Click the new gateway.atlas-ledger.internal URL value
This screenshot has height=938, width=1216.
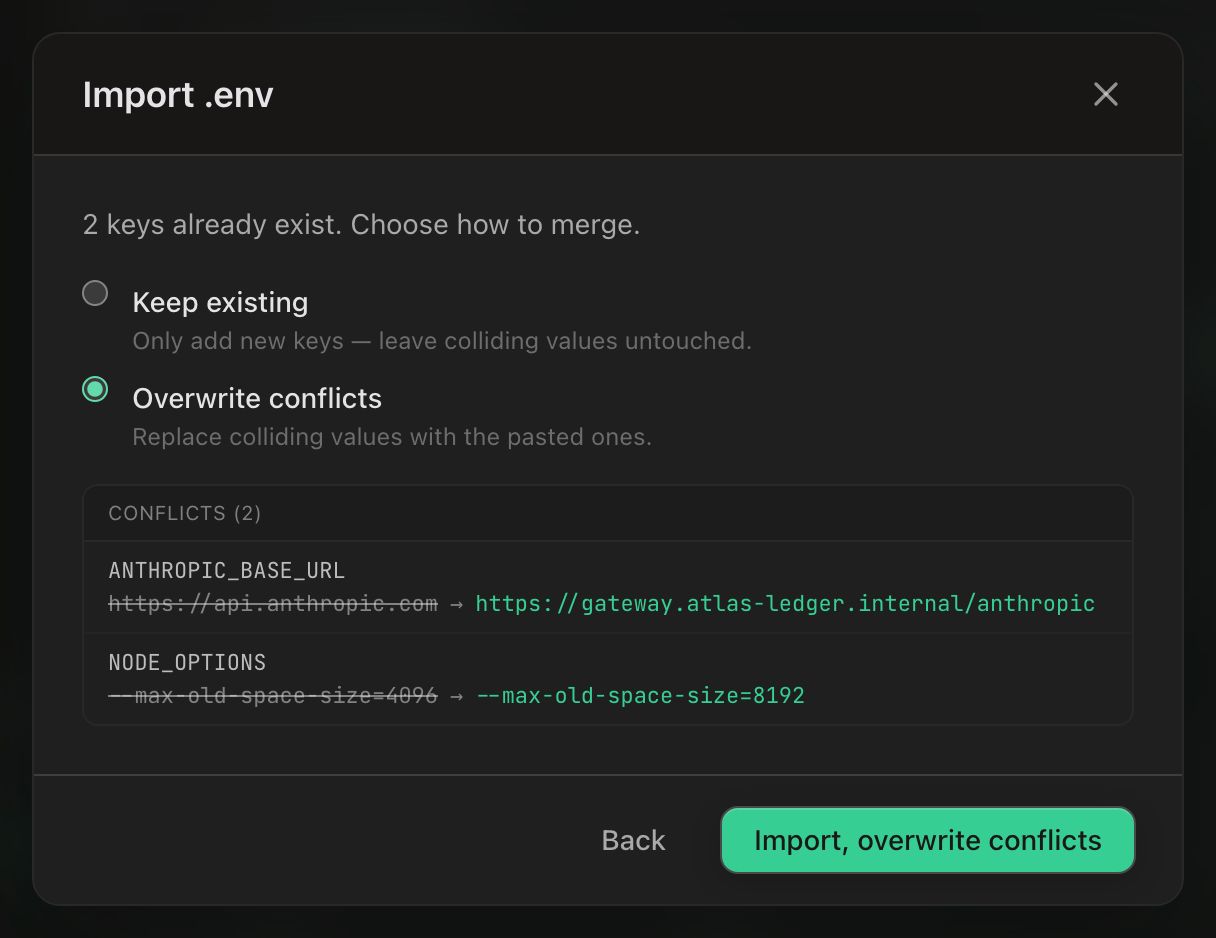pos(785,604)
